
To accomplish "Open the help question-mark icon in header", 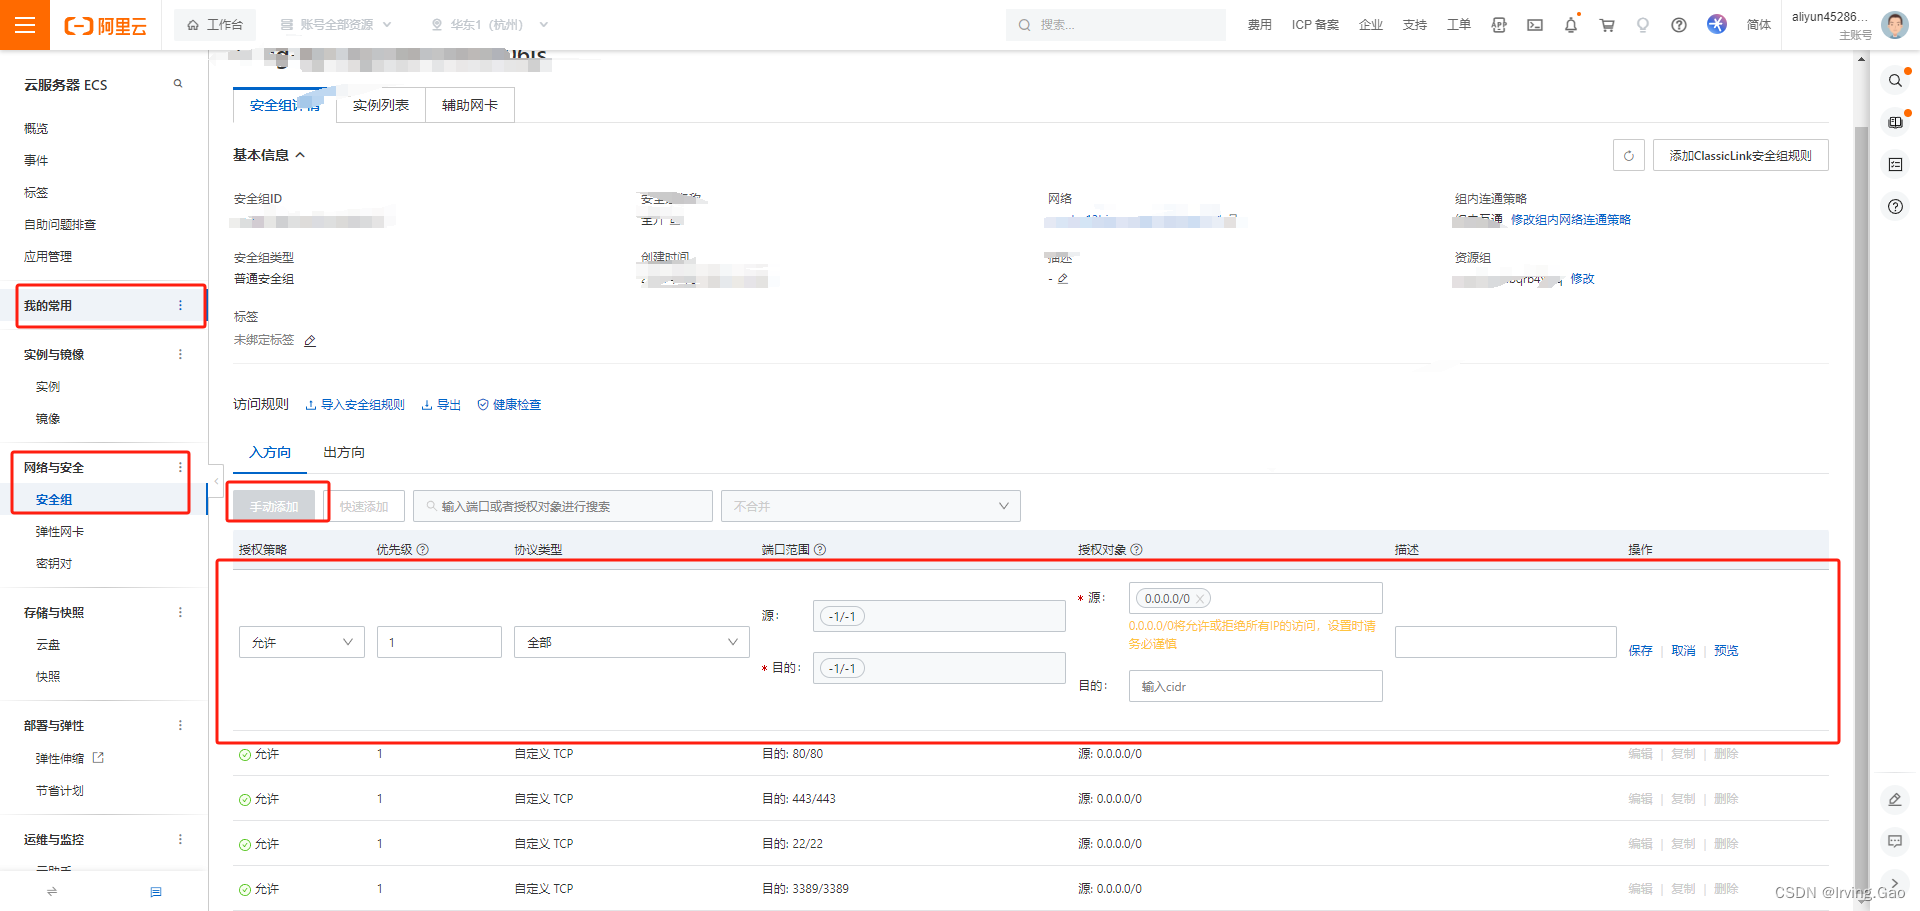I will click(1679, 25).
